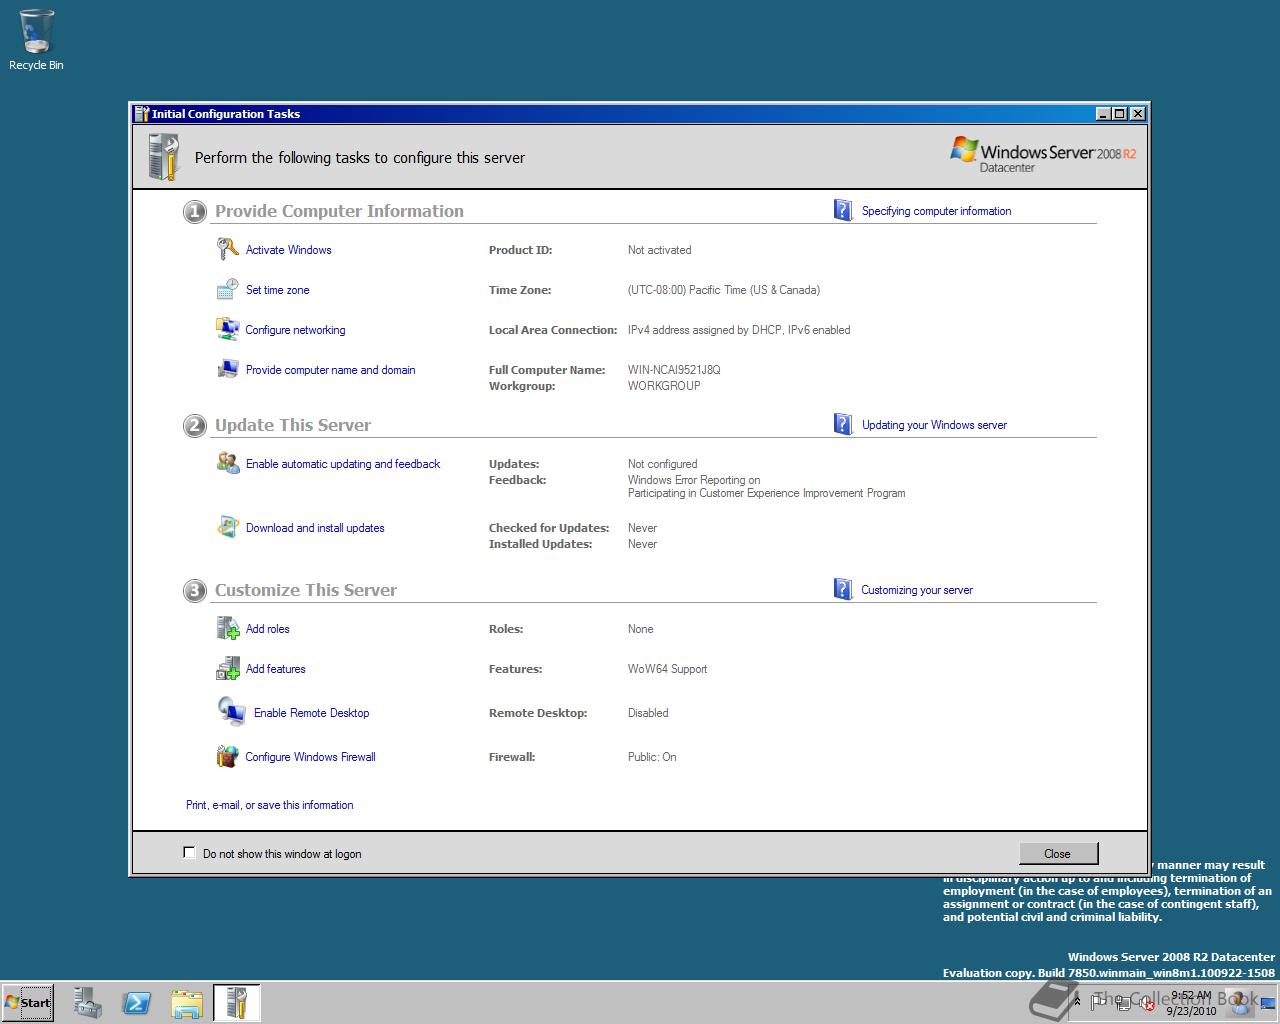Click the network tray icon
Viewport: 1280px width, 1024px height.
(x=1123, y=1004)
